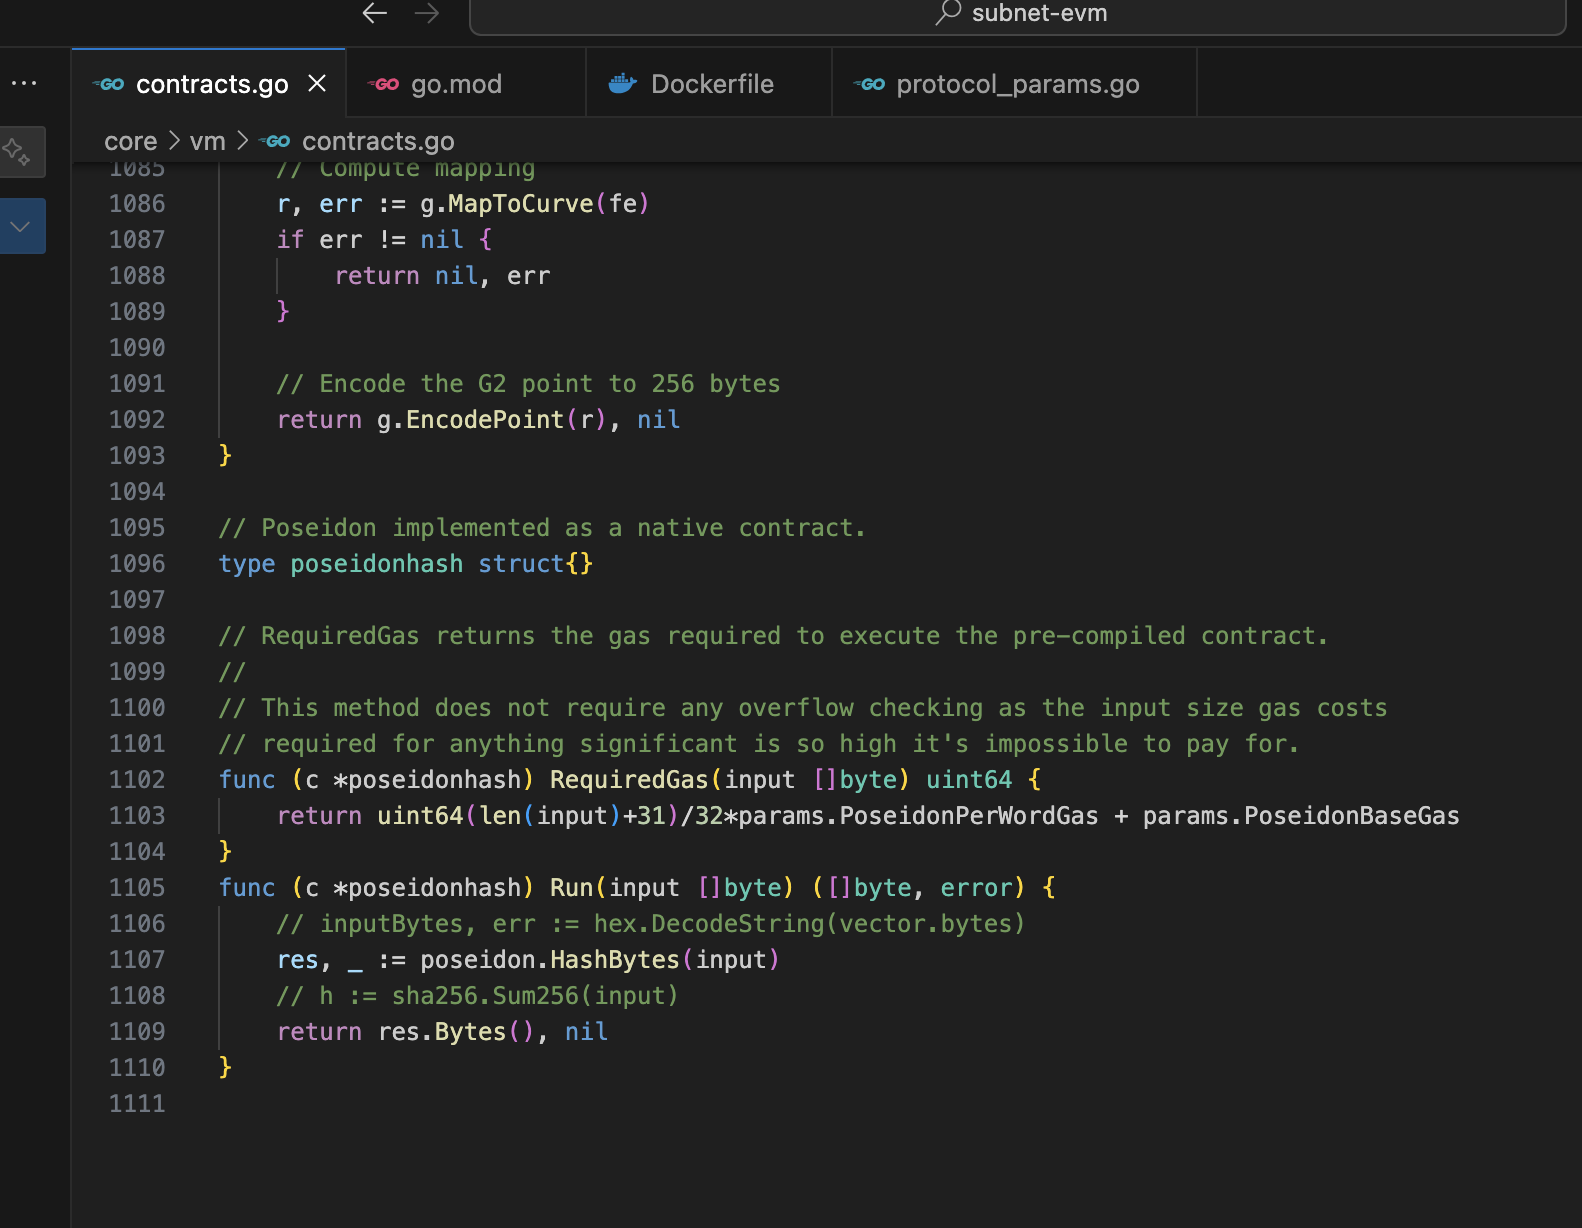Click the 'core' breadcrumb segment
Viewport: 1582px width, 1228px height.
[x=131, y=141]
